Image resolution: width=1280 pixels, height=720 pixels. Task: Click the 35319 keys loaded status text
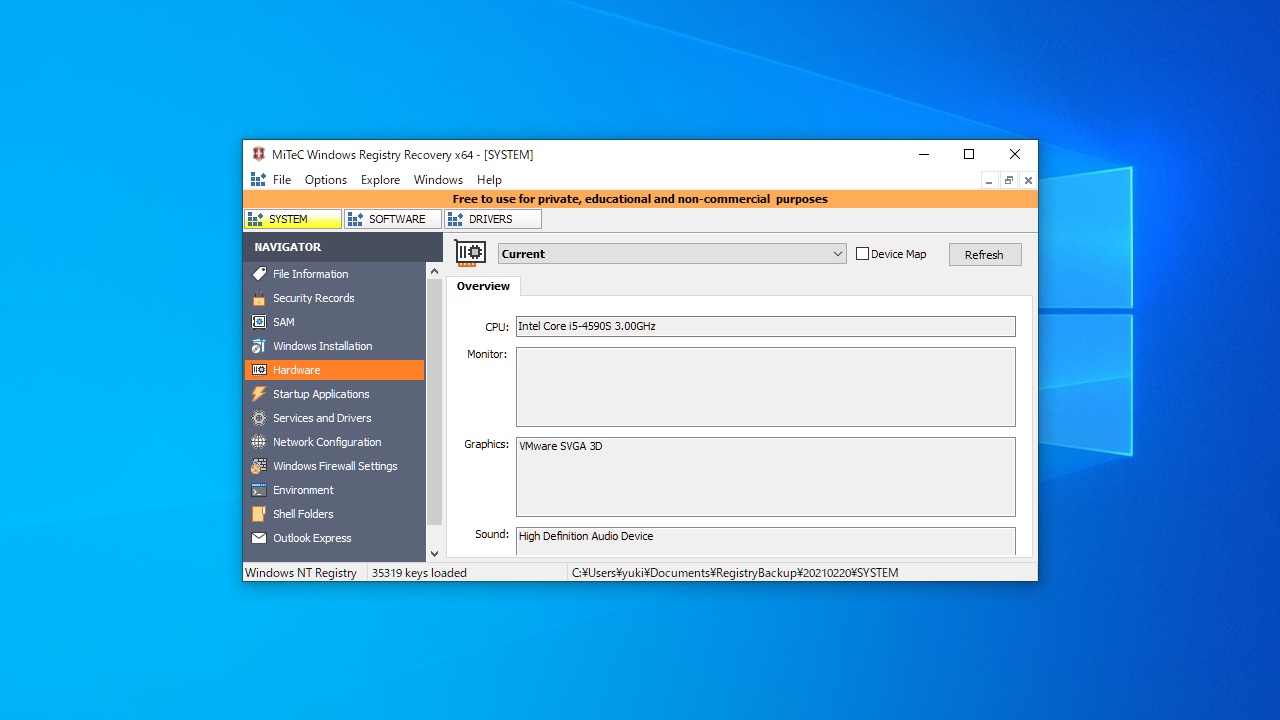tap(419, 573)
